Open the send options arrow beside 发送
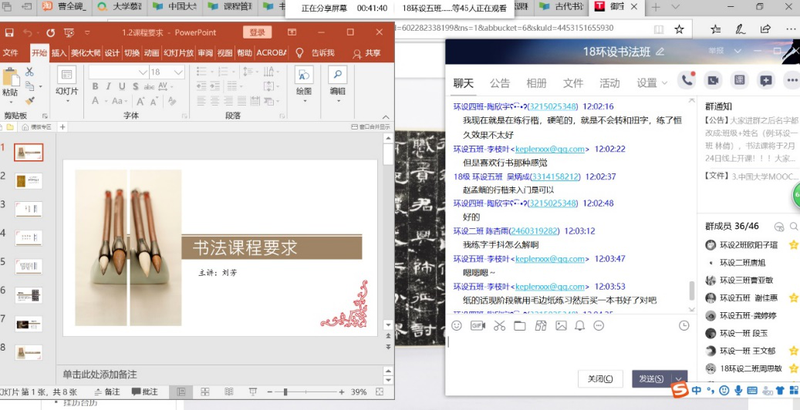The image size is (800, 410). [x=679, y=379]
